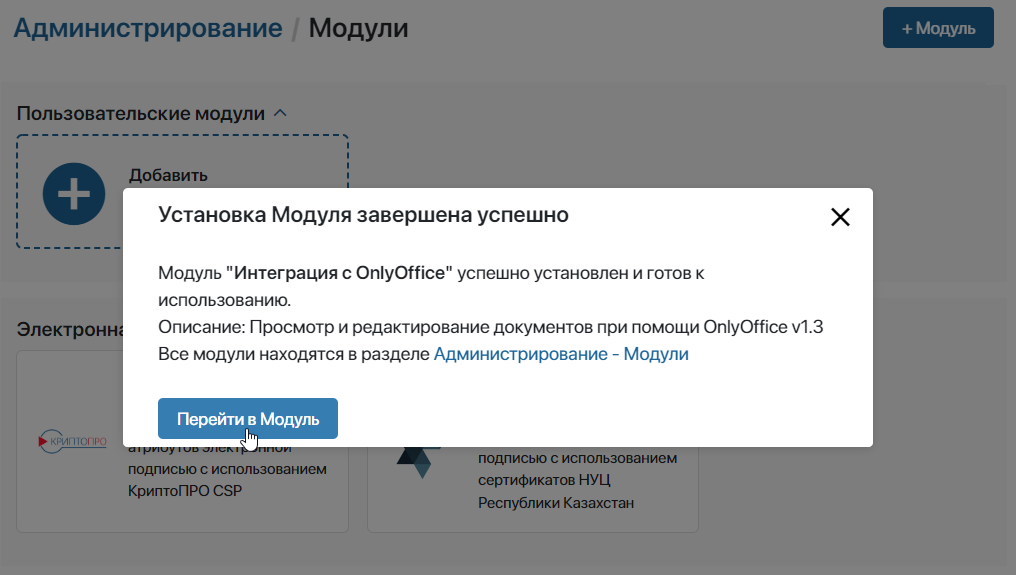This screenshot has width=1016, height=575.
Task: Open the "Администрирование - Модули" link
Action: (560, 354)
